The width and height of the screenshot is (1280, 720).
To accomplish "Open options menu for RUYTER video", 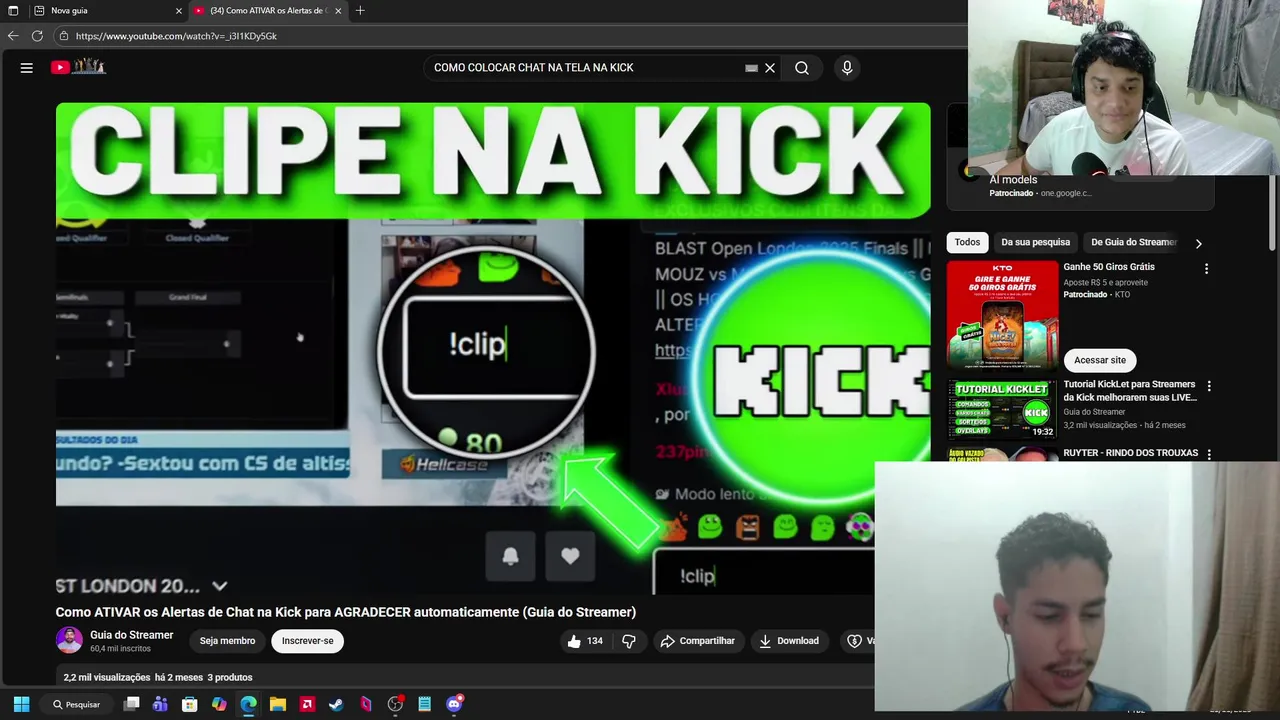I will [1208, 455].
